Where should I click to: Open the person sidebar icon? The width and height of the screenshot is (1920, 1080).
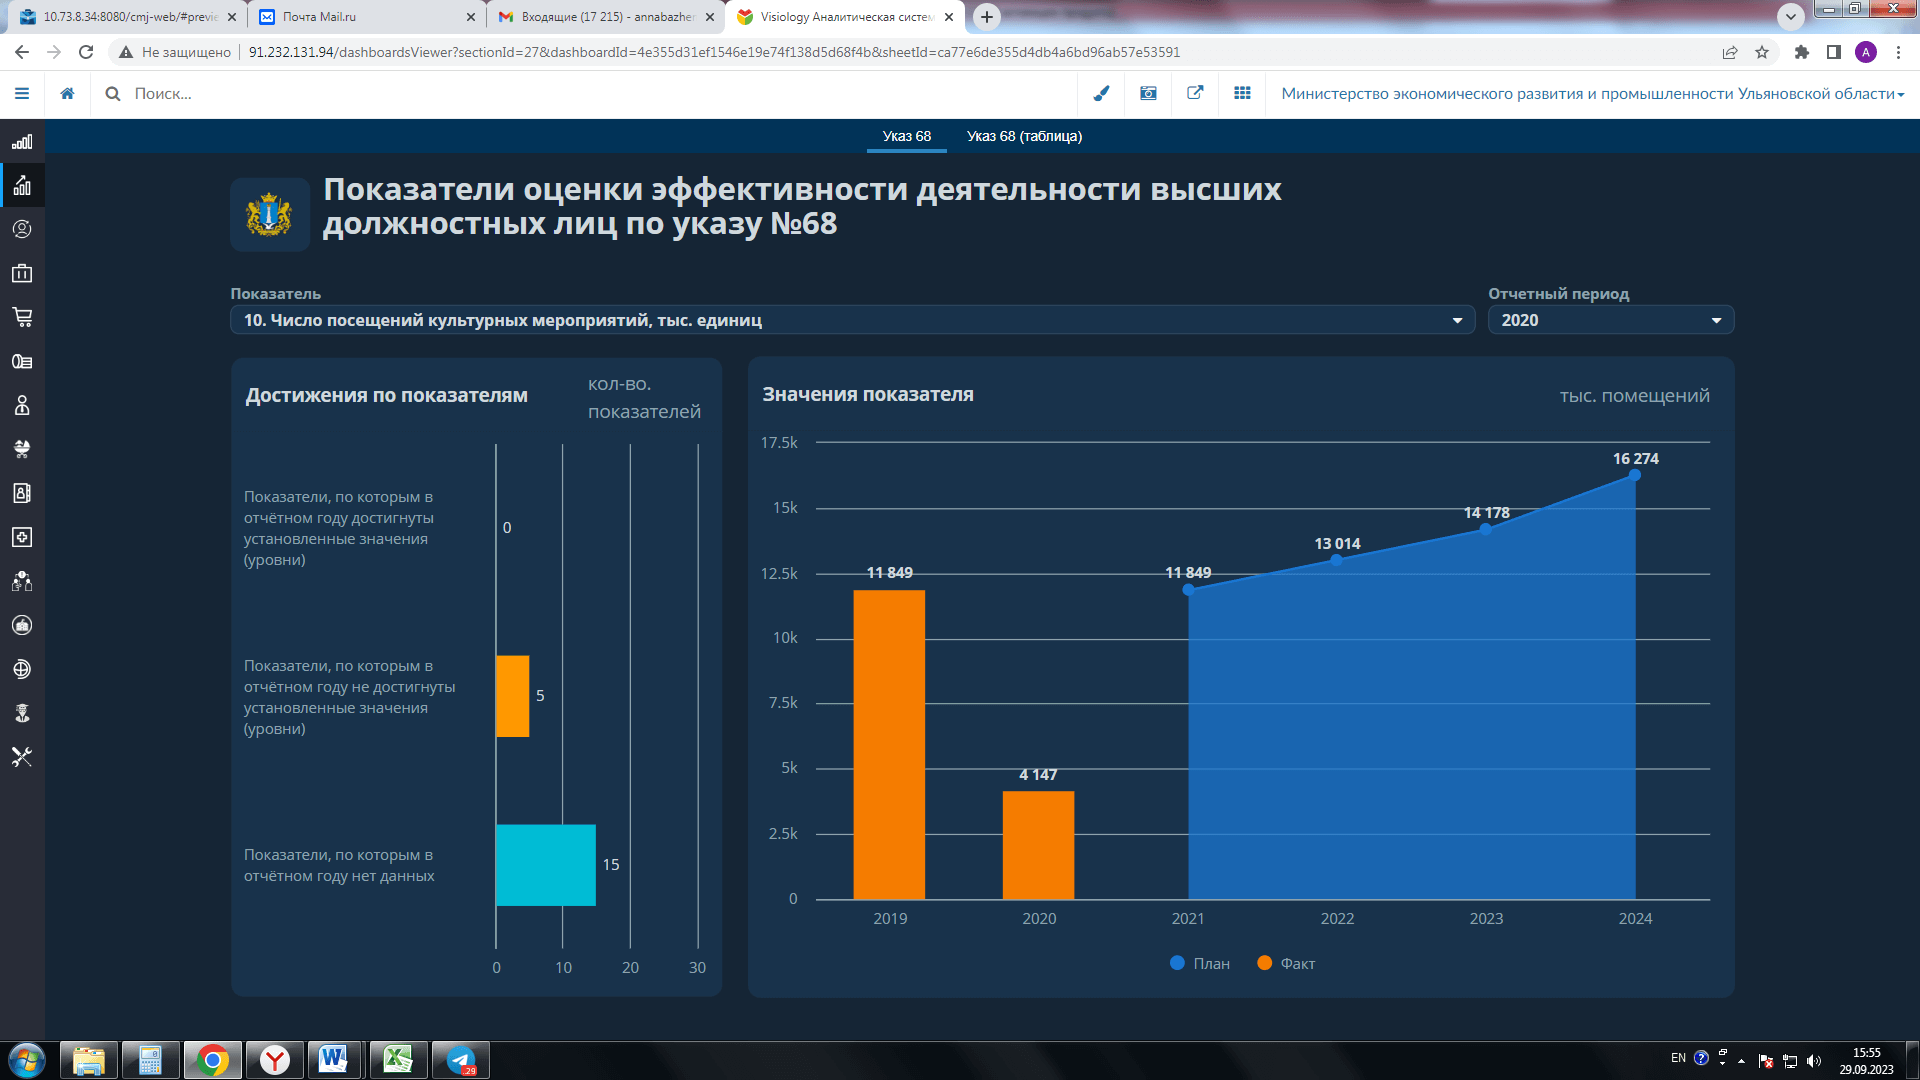22,405
